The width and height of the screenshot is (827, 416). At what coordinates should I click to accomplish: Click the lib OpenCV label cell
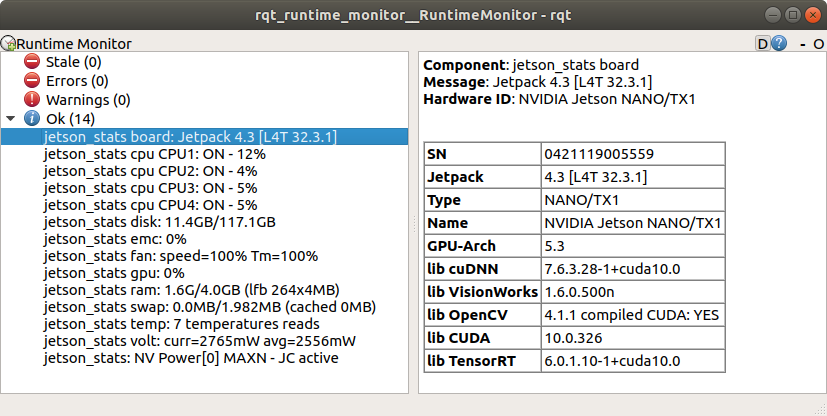[x=483, y=315]
